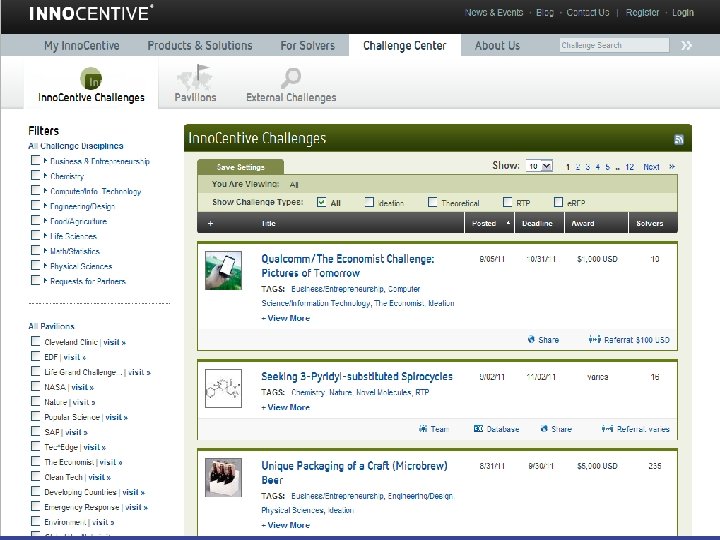Screen dimensions: 720x540
Task: Open the Pavilions map flag icon
Action: pos(195,77)
